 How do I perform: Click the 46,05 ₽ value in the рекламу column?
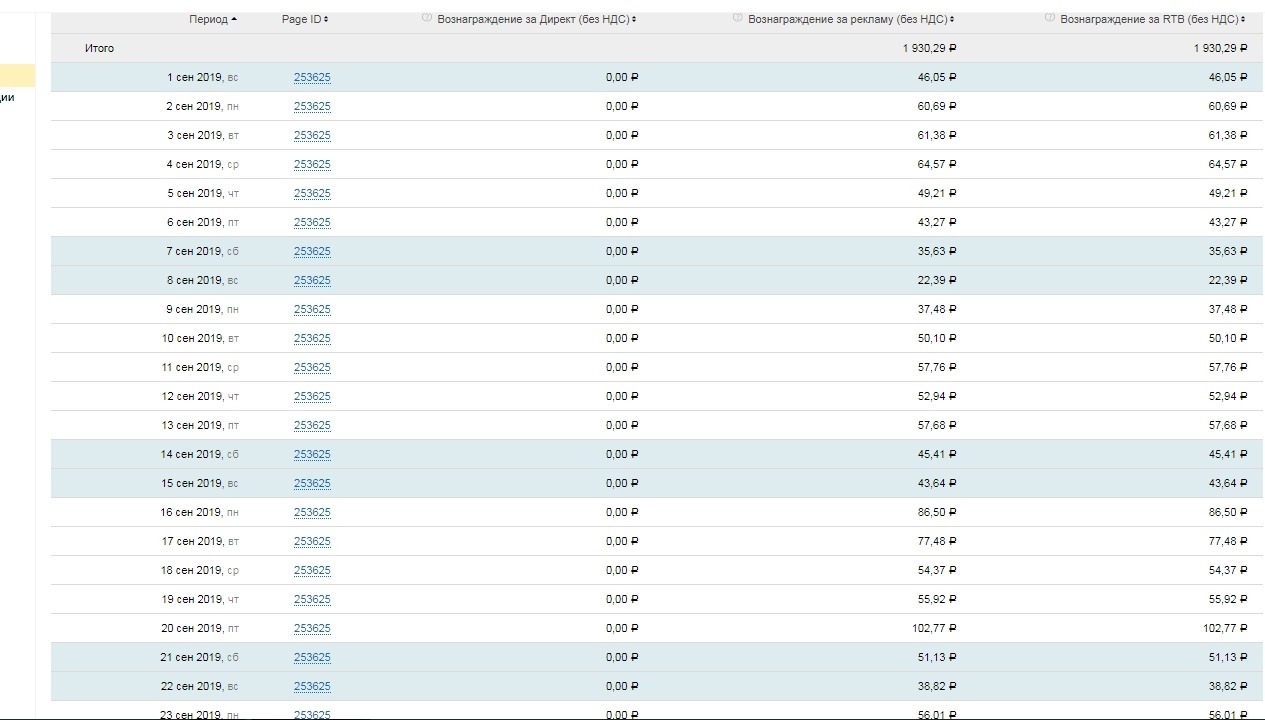(937, 77)
